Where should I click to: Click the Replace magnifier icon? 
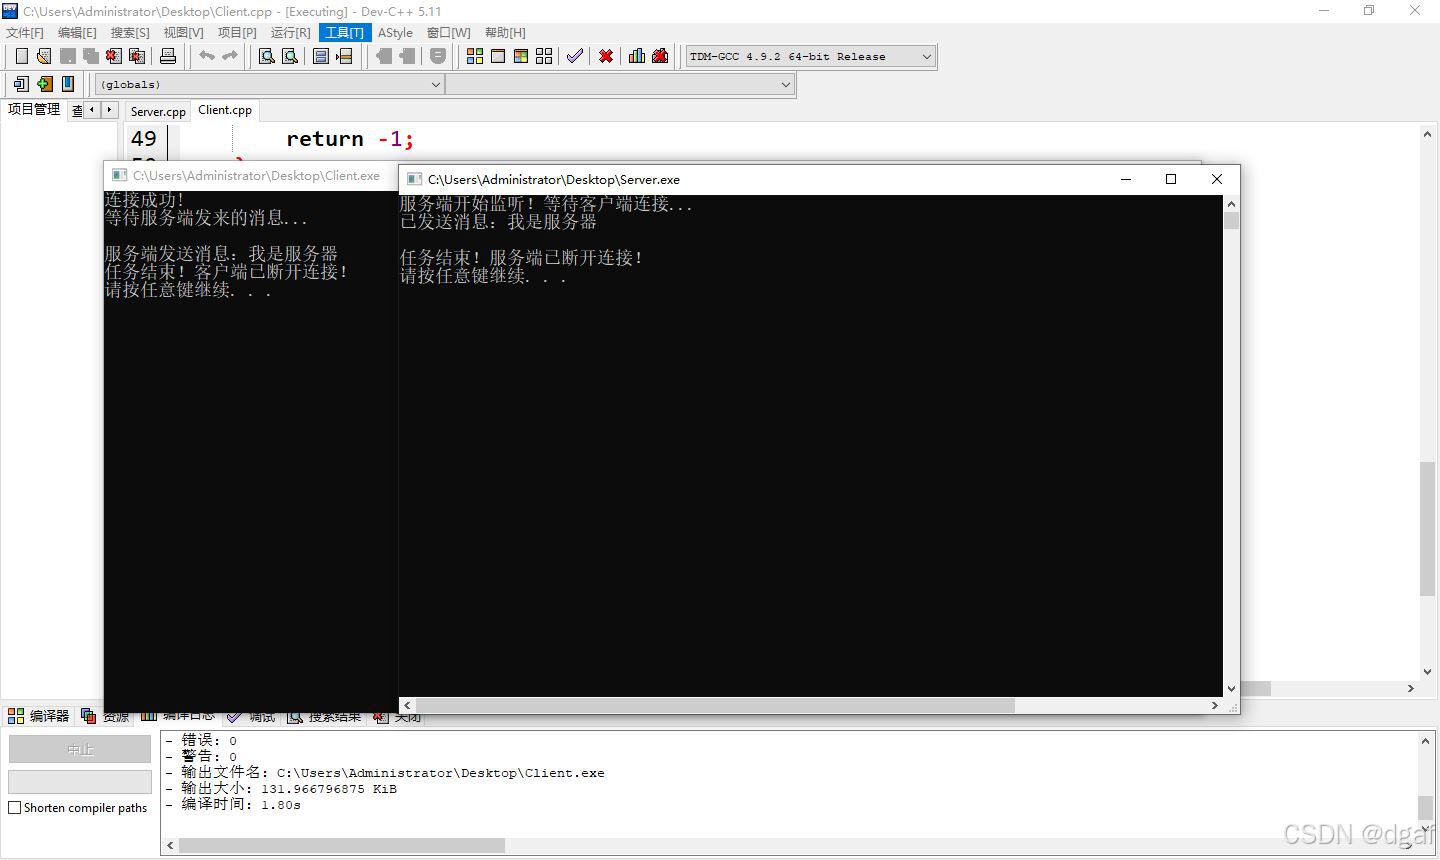[290, 56]
